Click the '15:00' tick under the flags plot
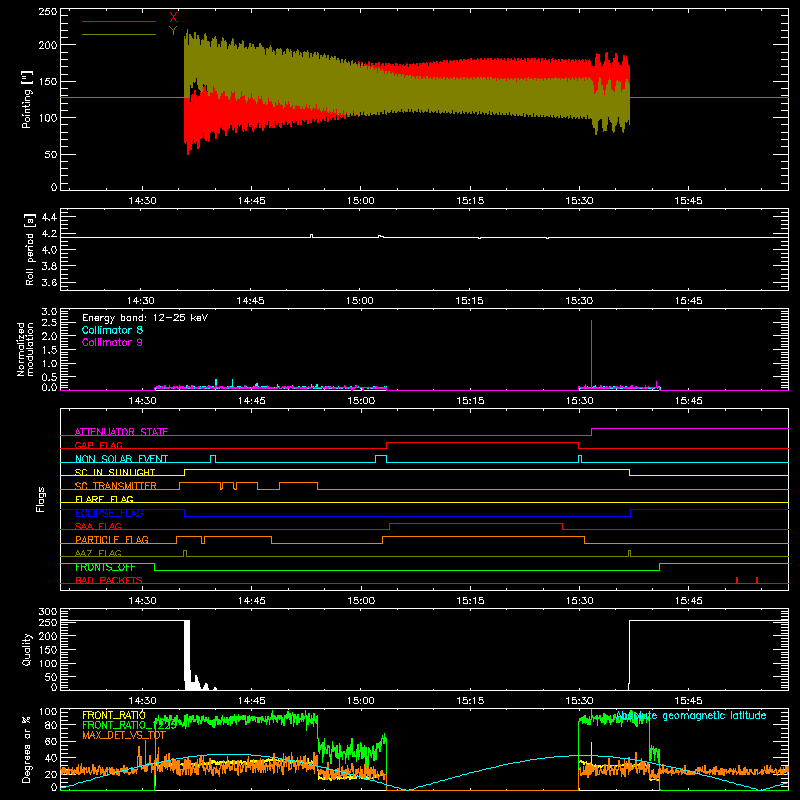The width and height of the screenshot is (800, 800). pyautogui.click(x=361, y=601)
